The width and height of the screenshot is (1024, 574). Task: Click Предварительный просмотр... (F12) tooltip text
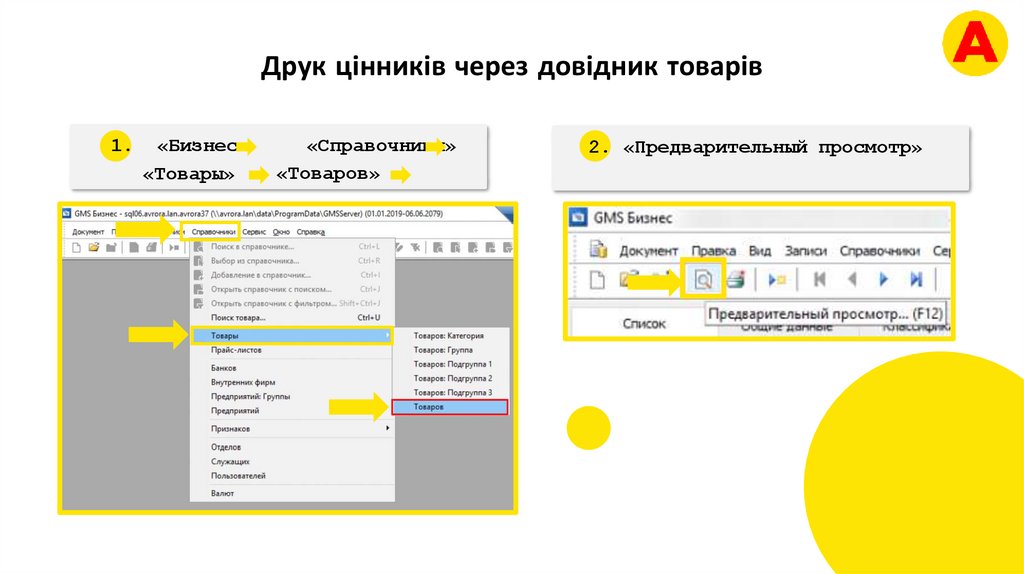[825, 314]
